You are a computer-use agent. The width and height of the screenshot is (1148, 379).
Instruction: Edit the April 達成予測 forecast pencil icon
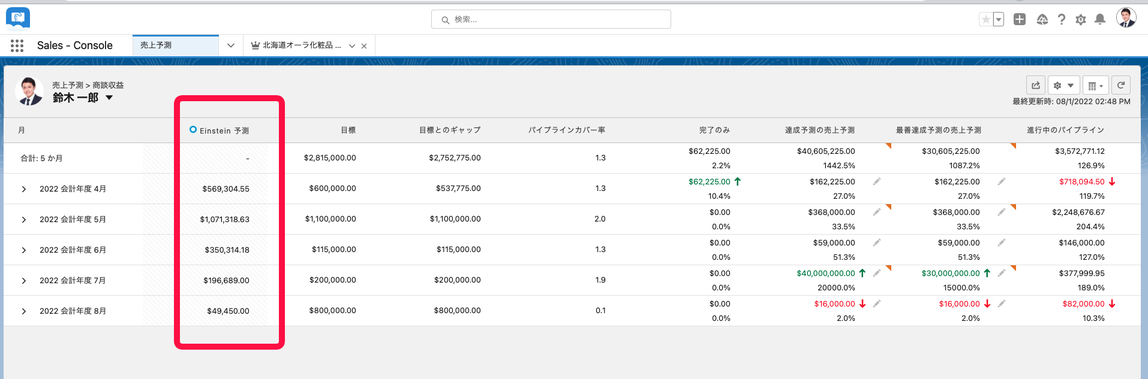click(877, 181)
